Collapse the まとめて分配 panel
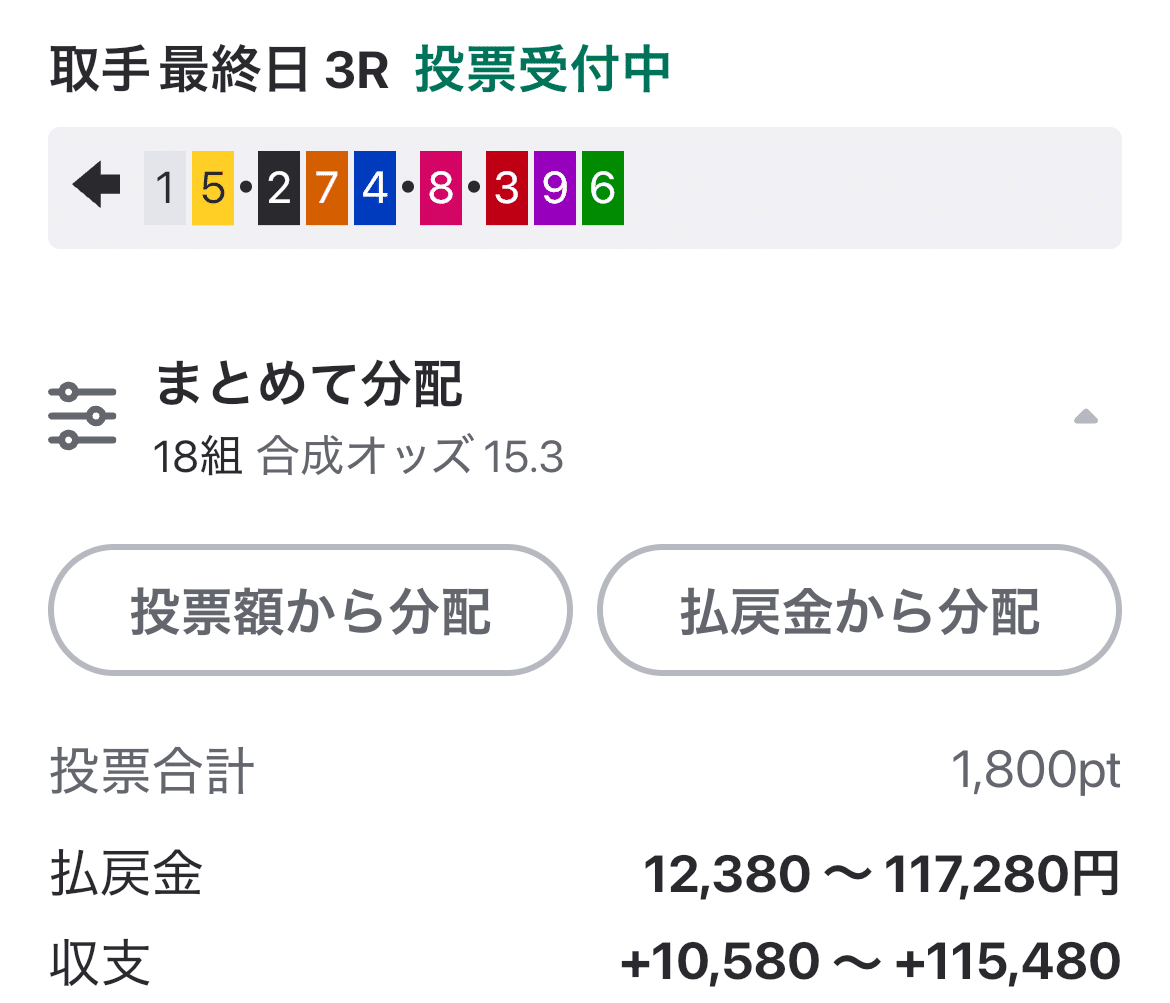 click(x=1086, y=418)
